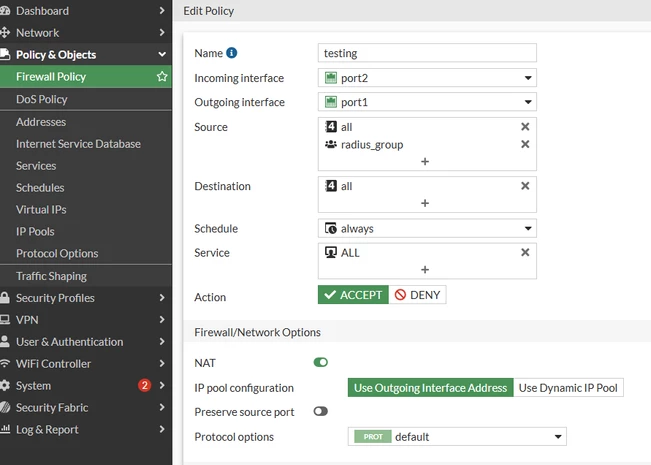
Task: Favorite the Firewall Policy star icon
Action: (162, 76)
